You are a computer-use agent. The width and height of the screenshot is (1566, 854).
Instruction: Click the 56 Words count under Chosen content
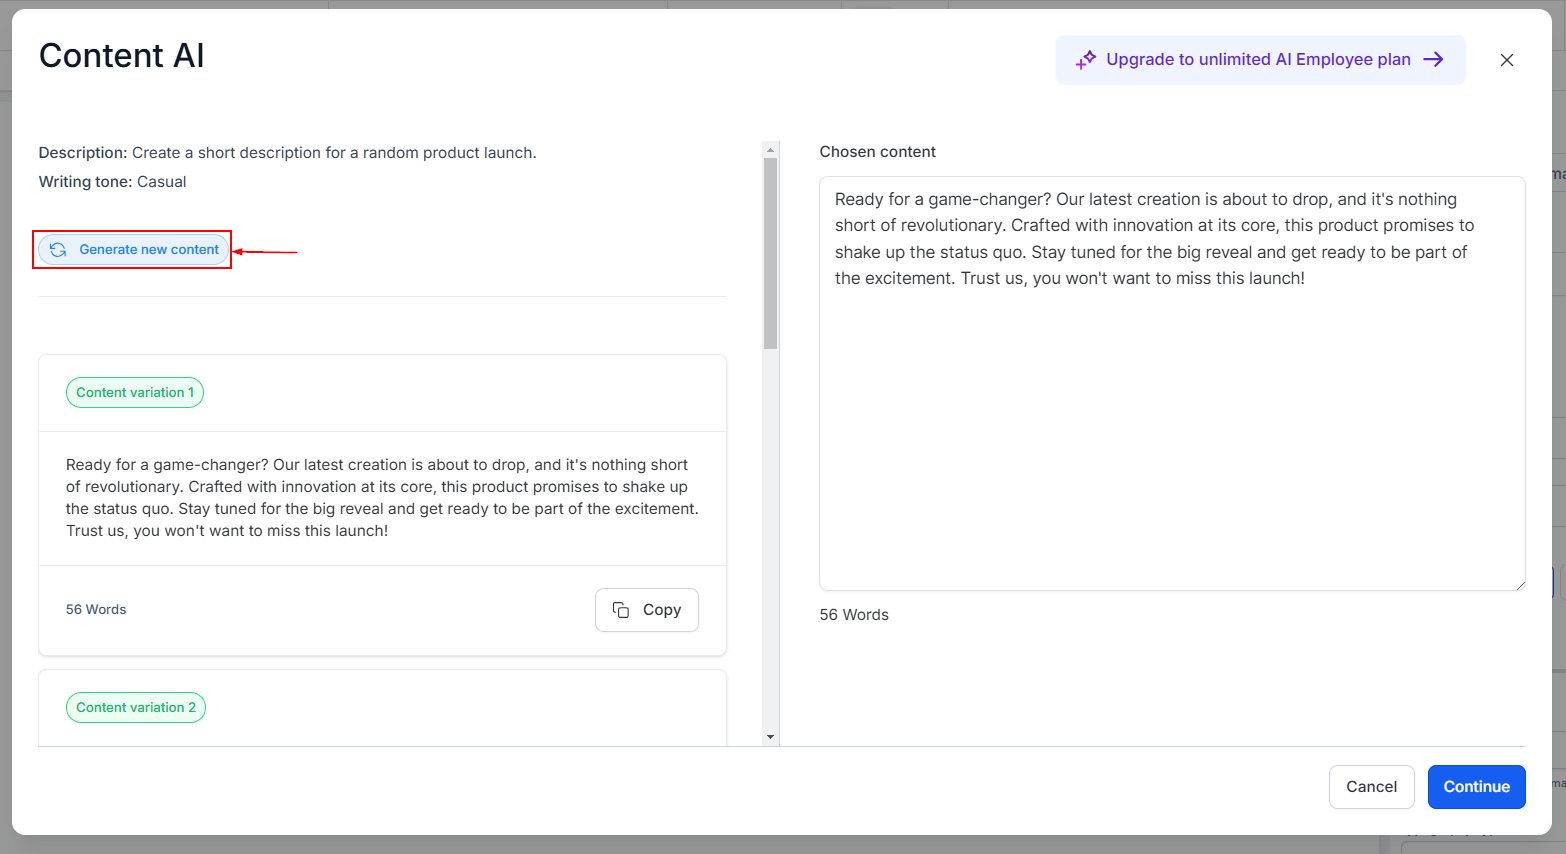tap(854, 615)
